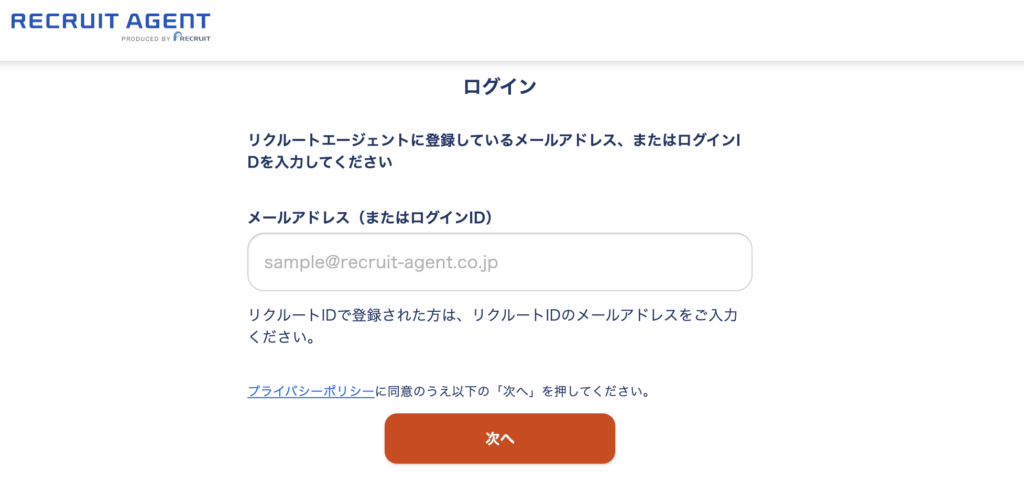Screen dimensions: 1024x482
Task: Click the helper text's second line "ください。"
Action: pyautogui.click(x=282, y=338)
